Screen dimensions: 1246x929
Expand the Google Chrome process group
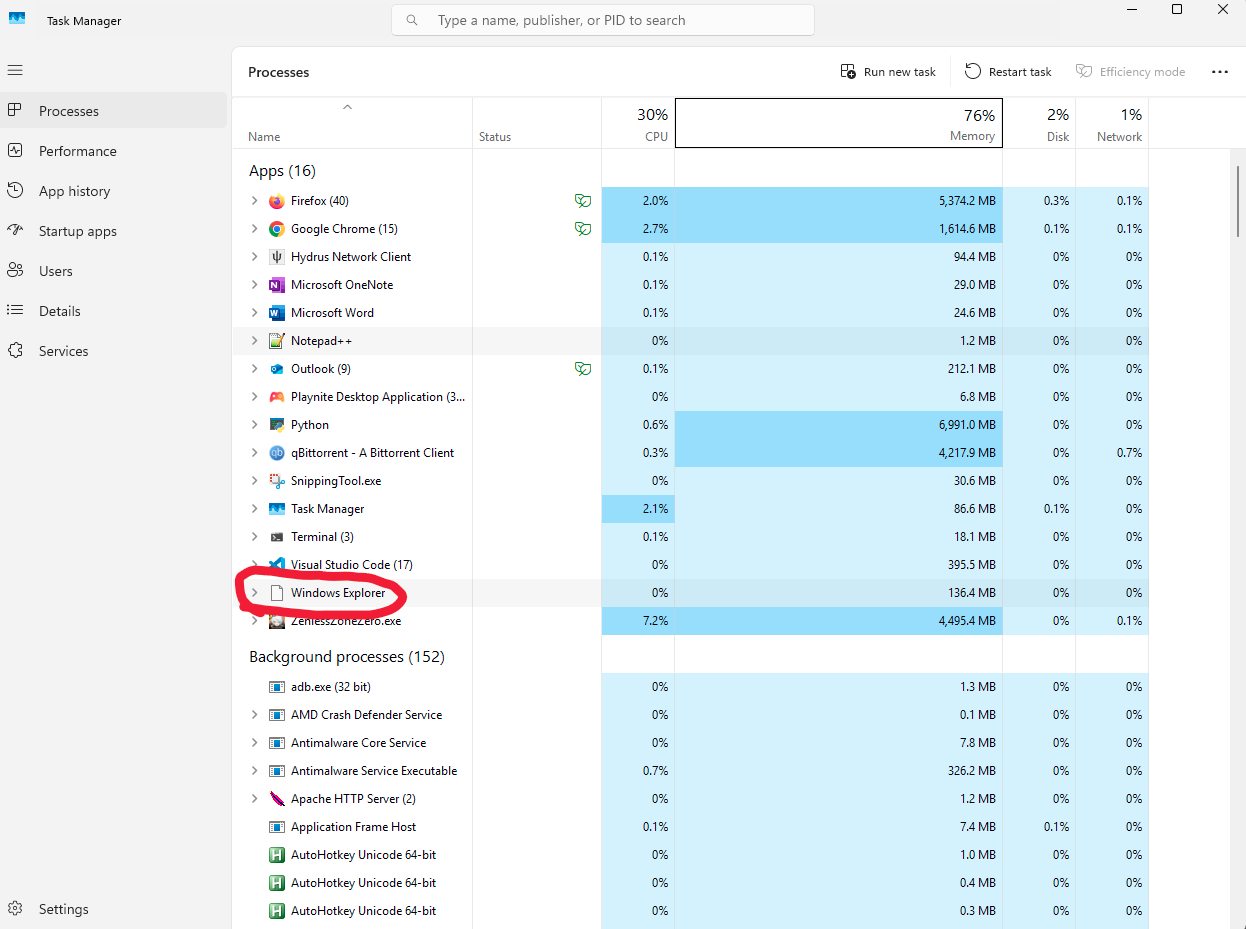pyautogui.click(x=254, y=229)
